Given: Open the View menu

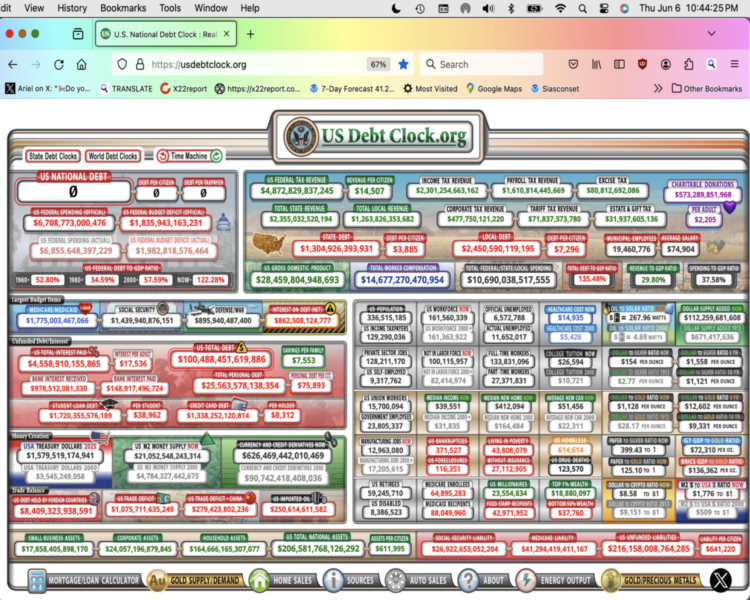Looking at the screenshot, I should (x=34, y=8).
